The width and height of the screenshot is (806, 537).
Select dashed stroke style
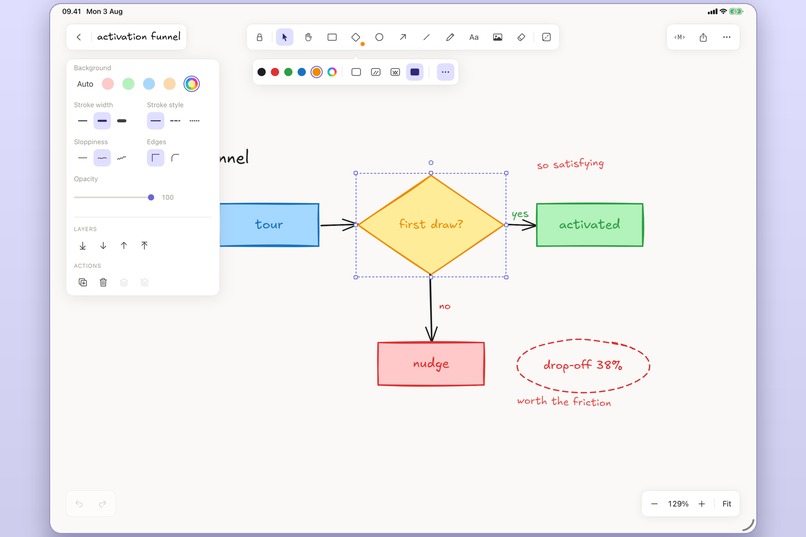point(175,121)
